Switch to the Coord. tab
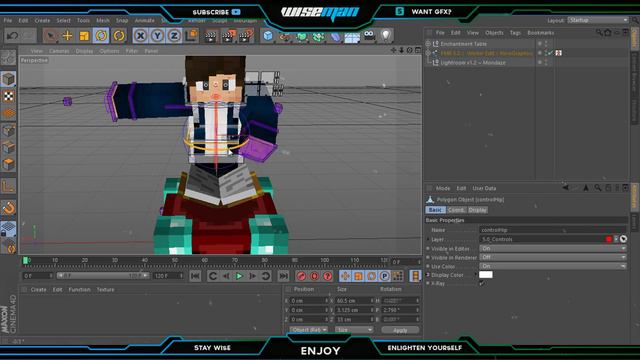 (456, 210)
